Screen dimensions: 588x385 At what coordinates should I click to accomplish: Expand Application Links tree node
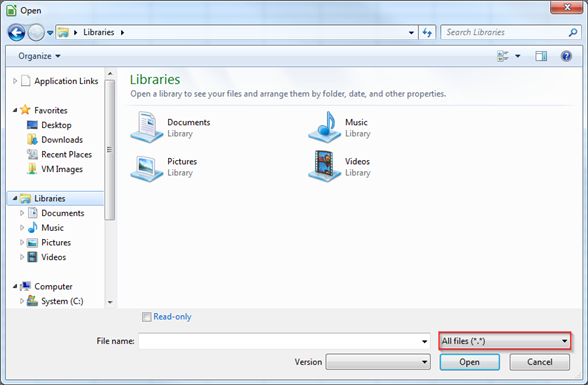point(15,81)
